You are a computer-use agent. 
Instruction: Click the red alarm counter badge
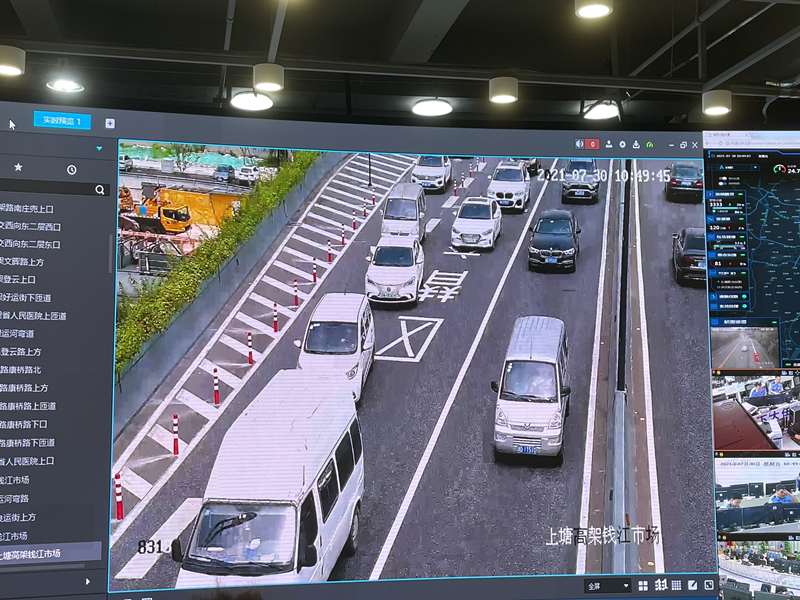592,144
